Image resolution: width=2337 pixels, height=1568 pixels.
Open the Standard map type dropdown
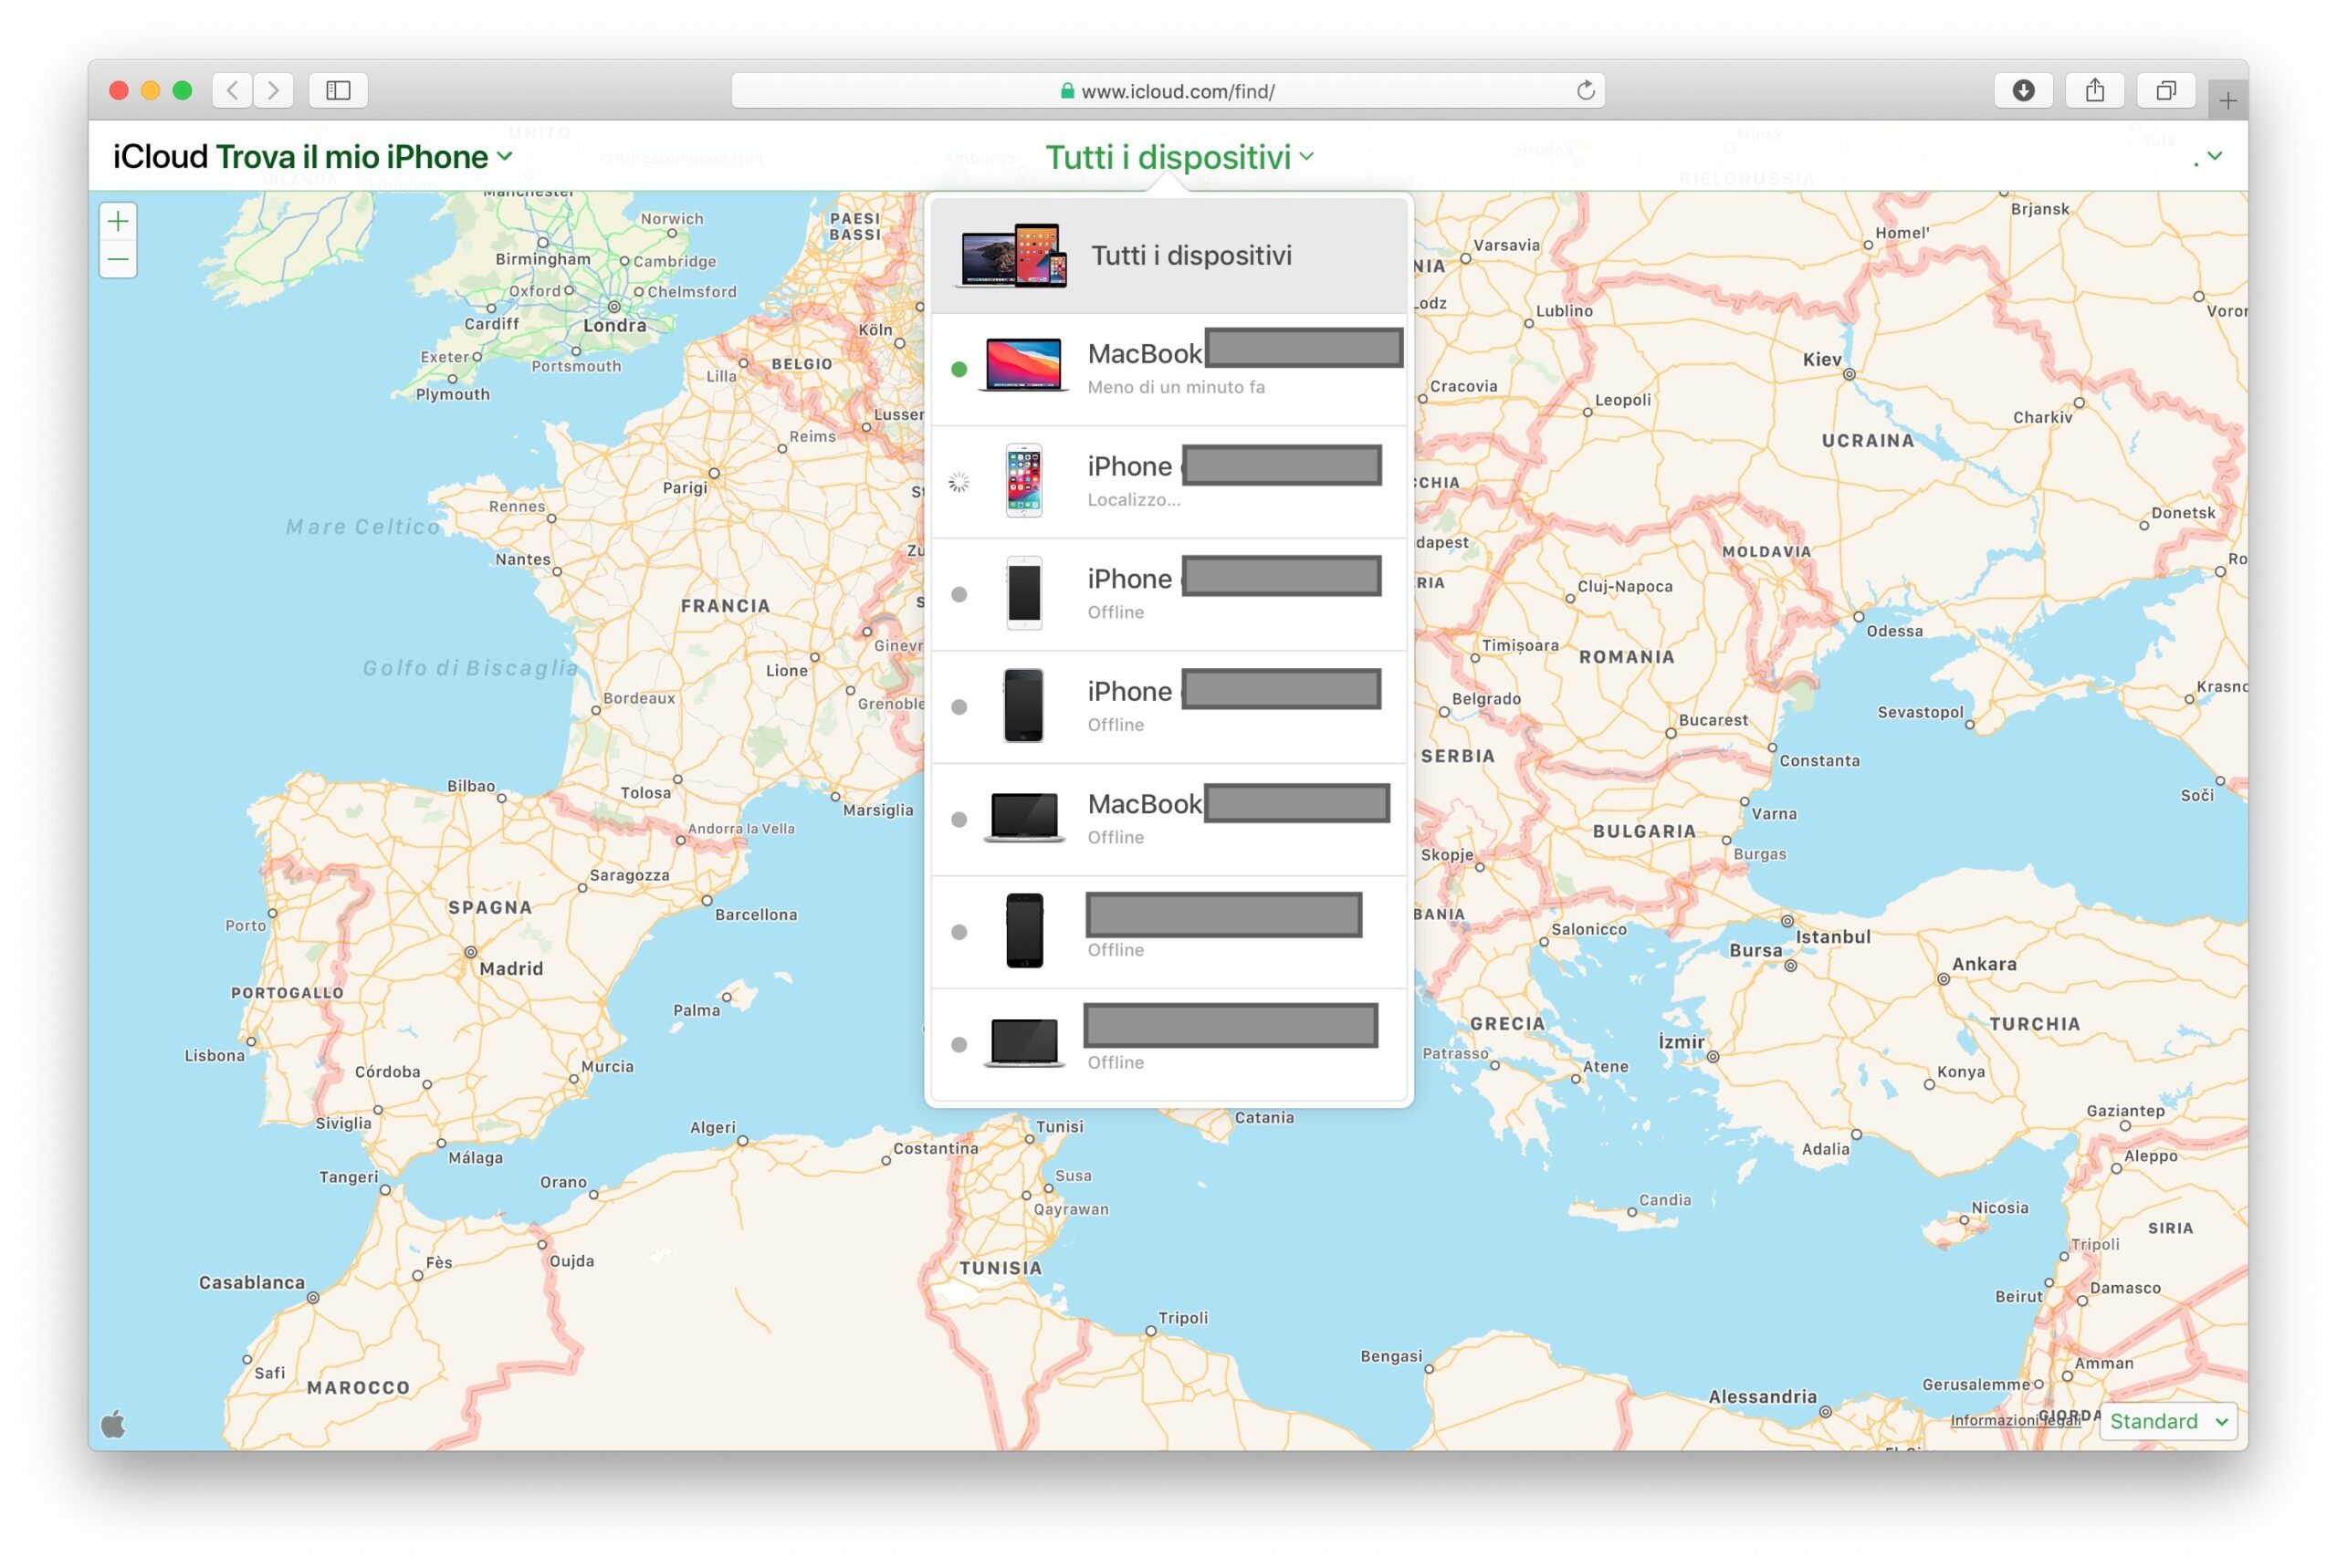click(2167, 1421)
